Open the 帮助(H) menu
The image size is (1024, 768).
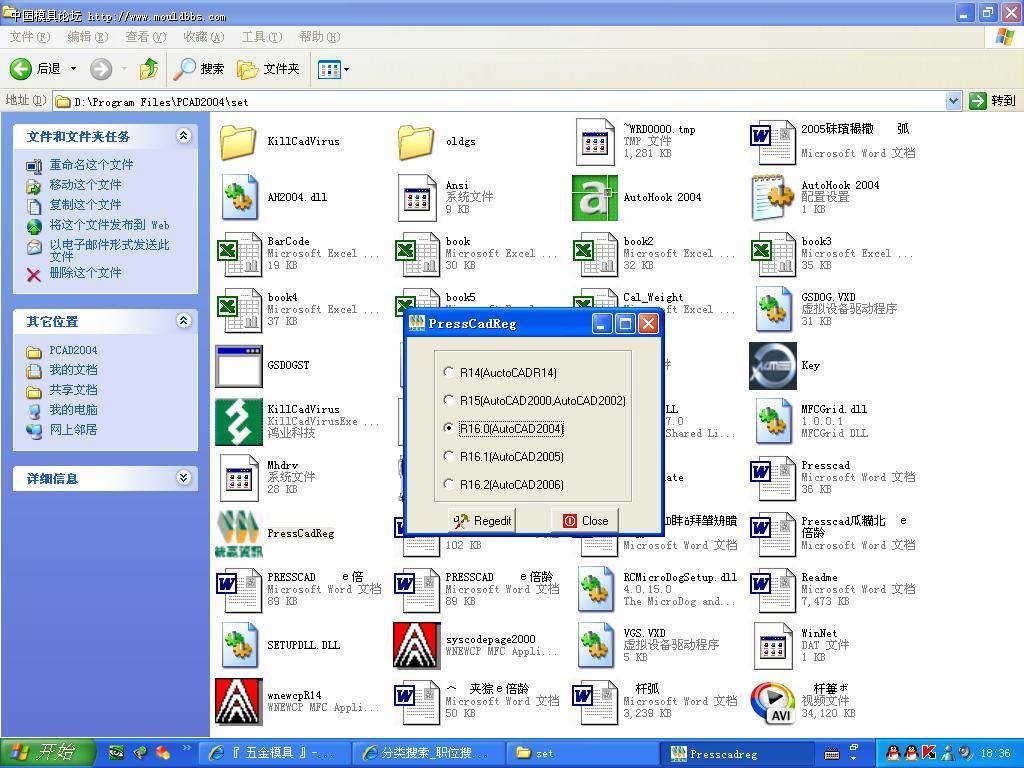pos(319,37)
